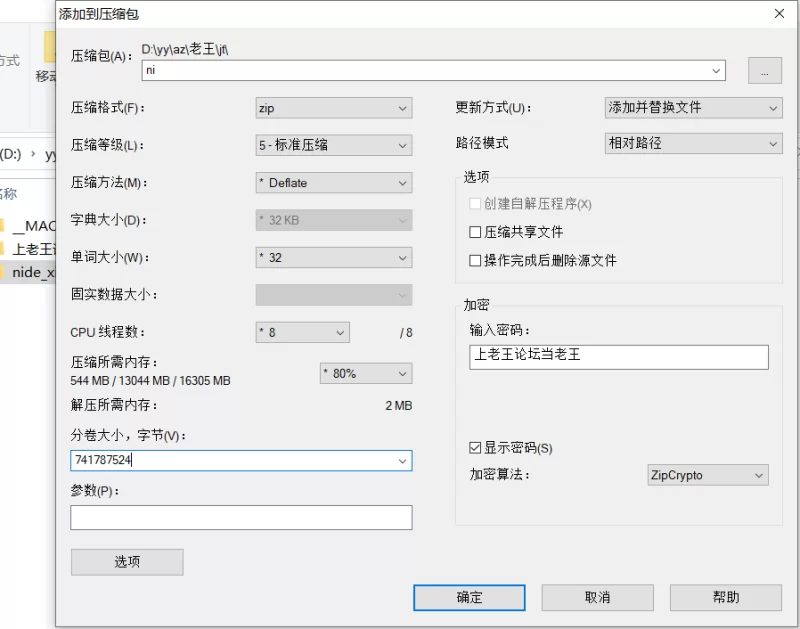The width and height of the screenshot is (800, 629).
Task: Open the word size '32' dropdown
Action: [x=334, y=258]
